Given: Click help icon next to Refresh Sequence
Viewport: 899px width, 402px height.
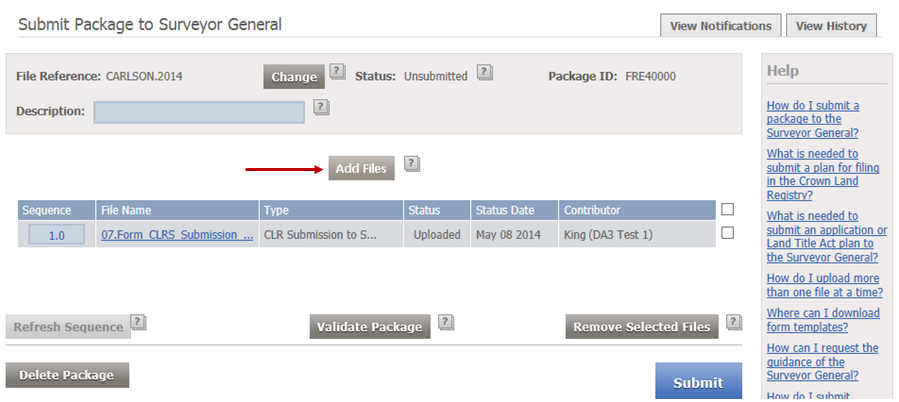Looking at the screenshot, I should (138, 323).
